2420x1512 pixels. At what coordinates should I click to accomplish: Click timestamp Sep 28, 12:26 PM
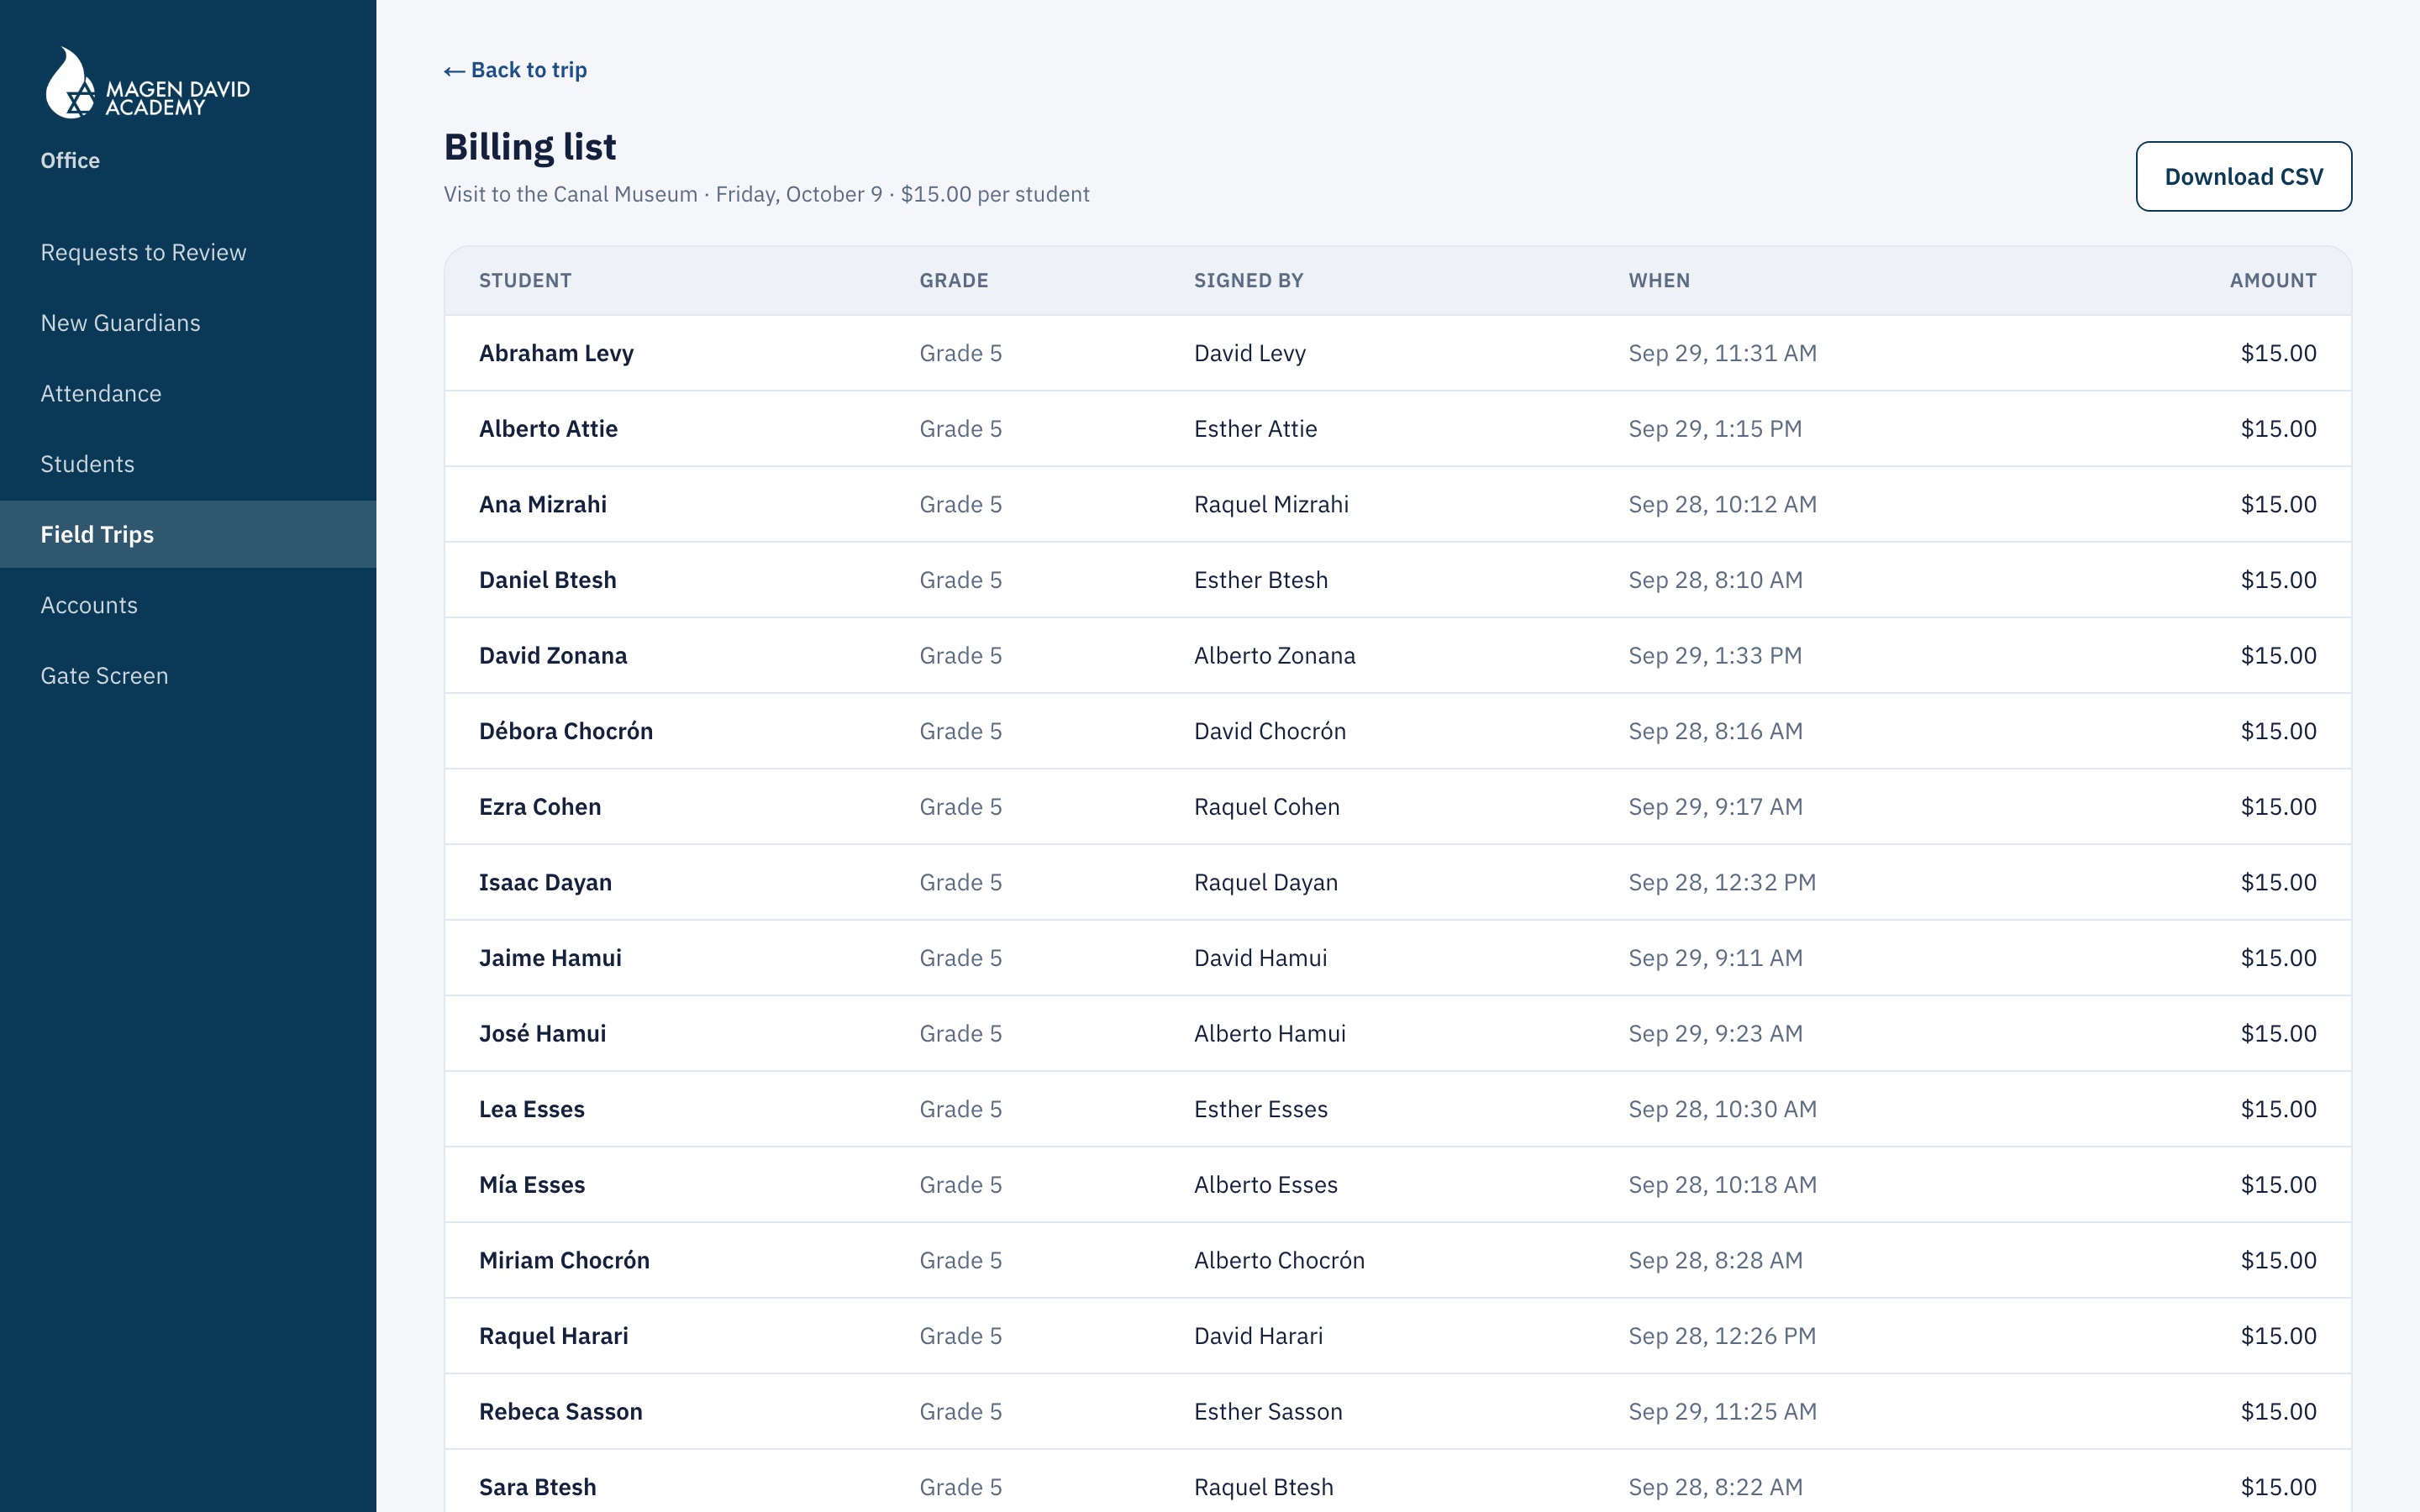point(1722,1336)
